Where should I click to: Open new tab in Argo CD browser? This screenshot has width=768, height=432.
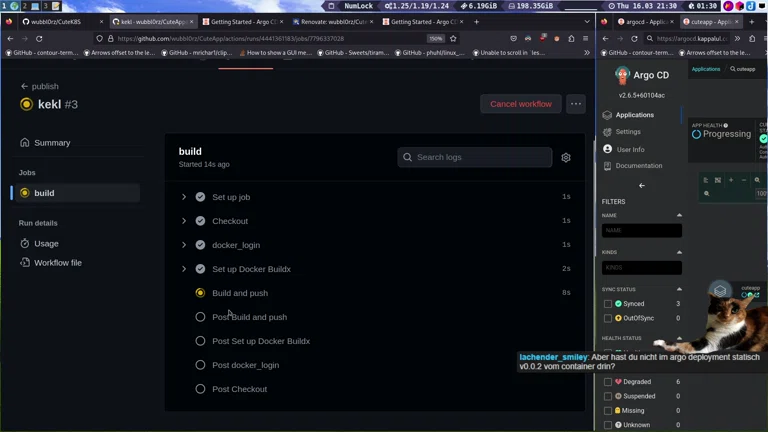tap(752, 22)
